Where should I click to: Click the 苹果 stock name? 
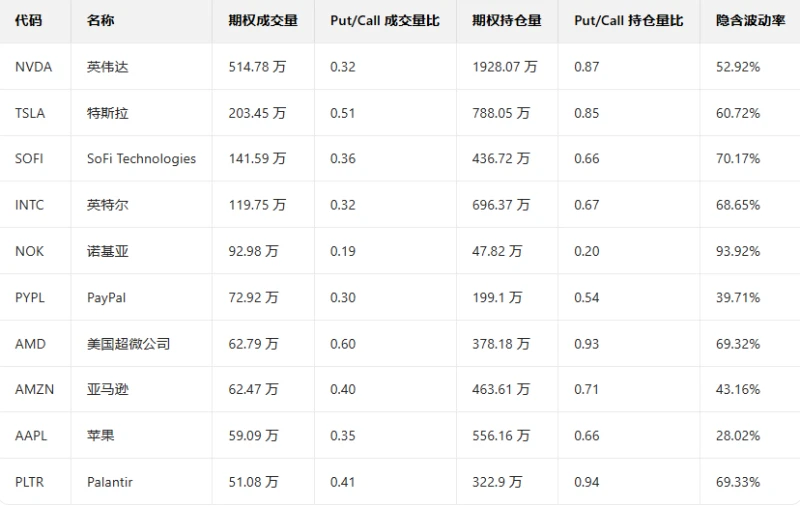tap(100, 436)
